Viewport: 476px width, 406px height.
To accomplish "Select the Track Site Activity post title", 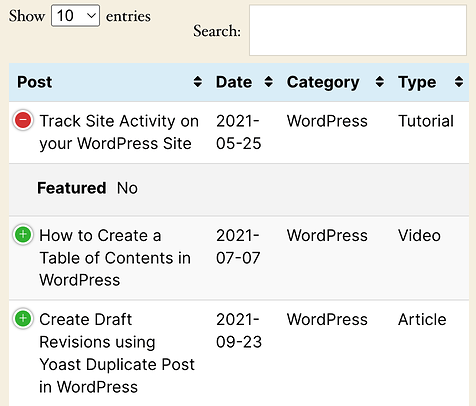I will pos(119,132).
